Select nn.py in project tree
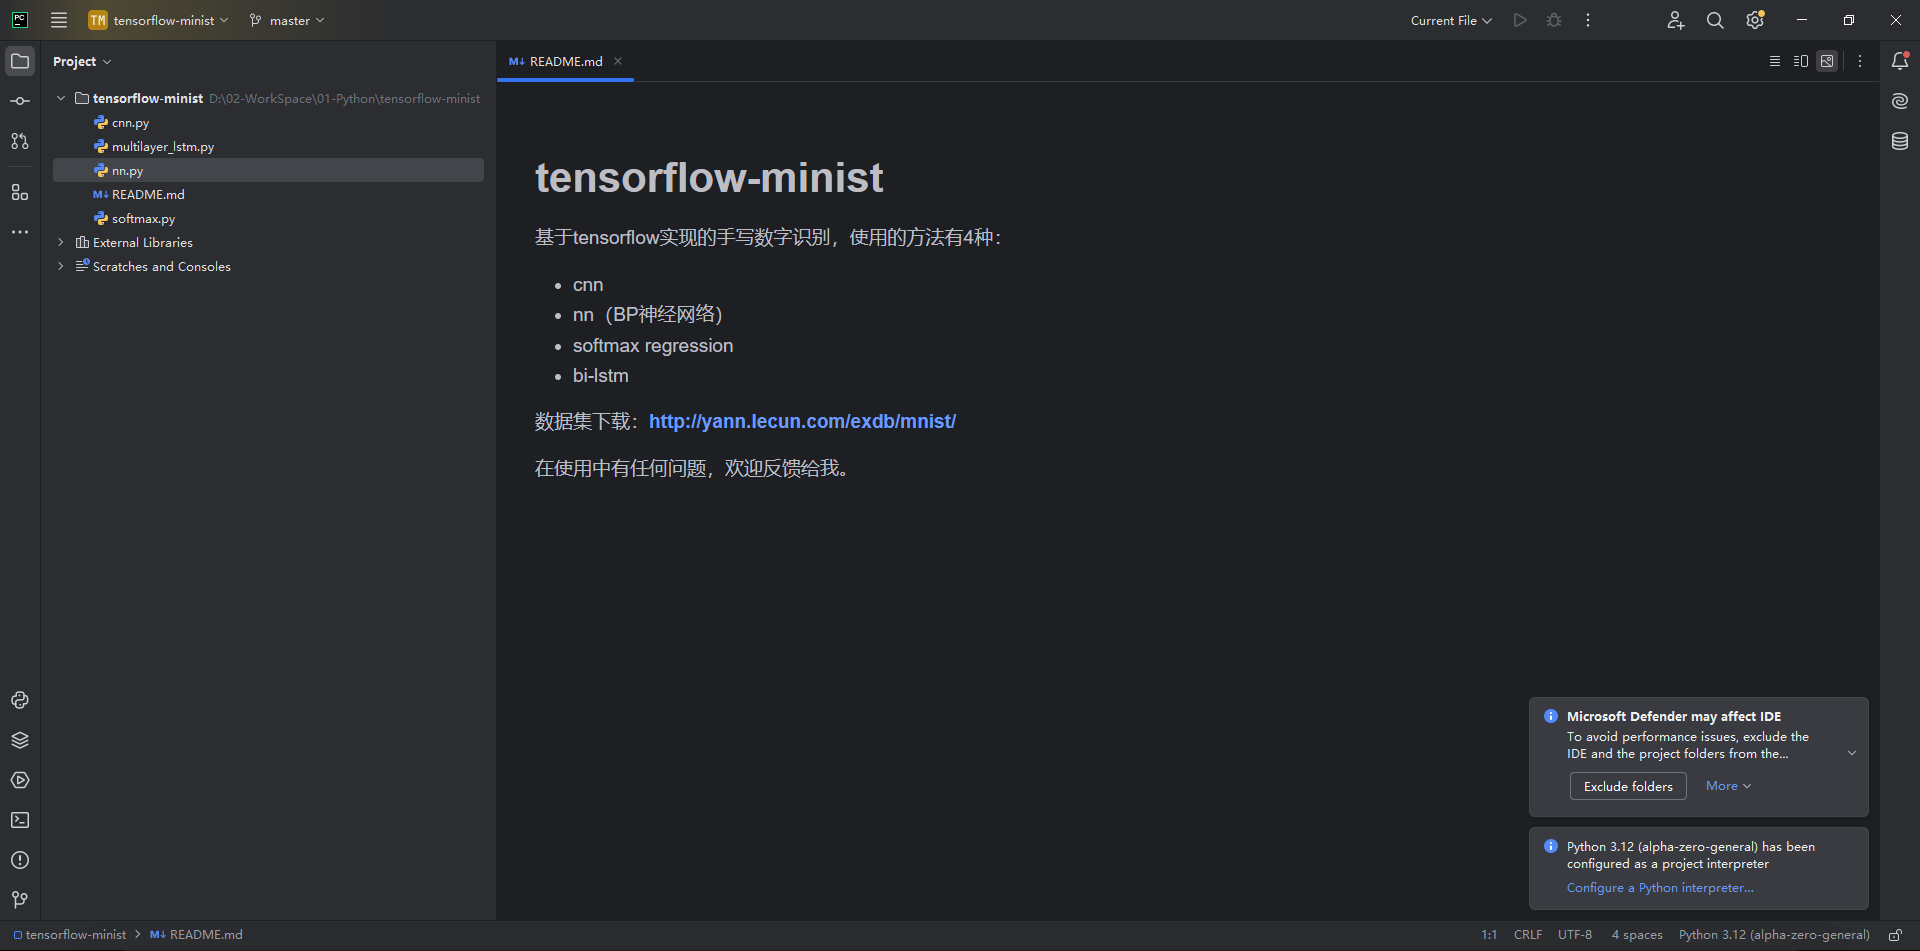Viewport: 1920px width, 951px height. 268,170
